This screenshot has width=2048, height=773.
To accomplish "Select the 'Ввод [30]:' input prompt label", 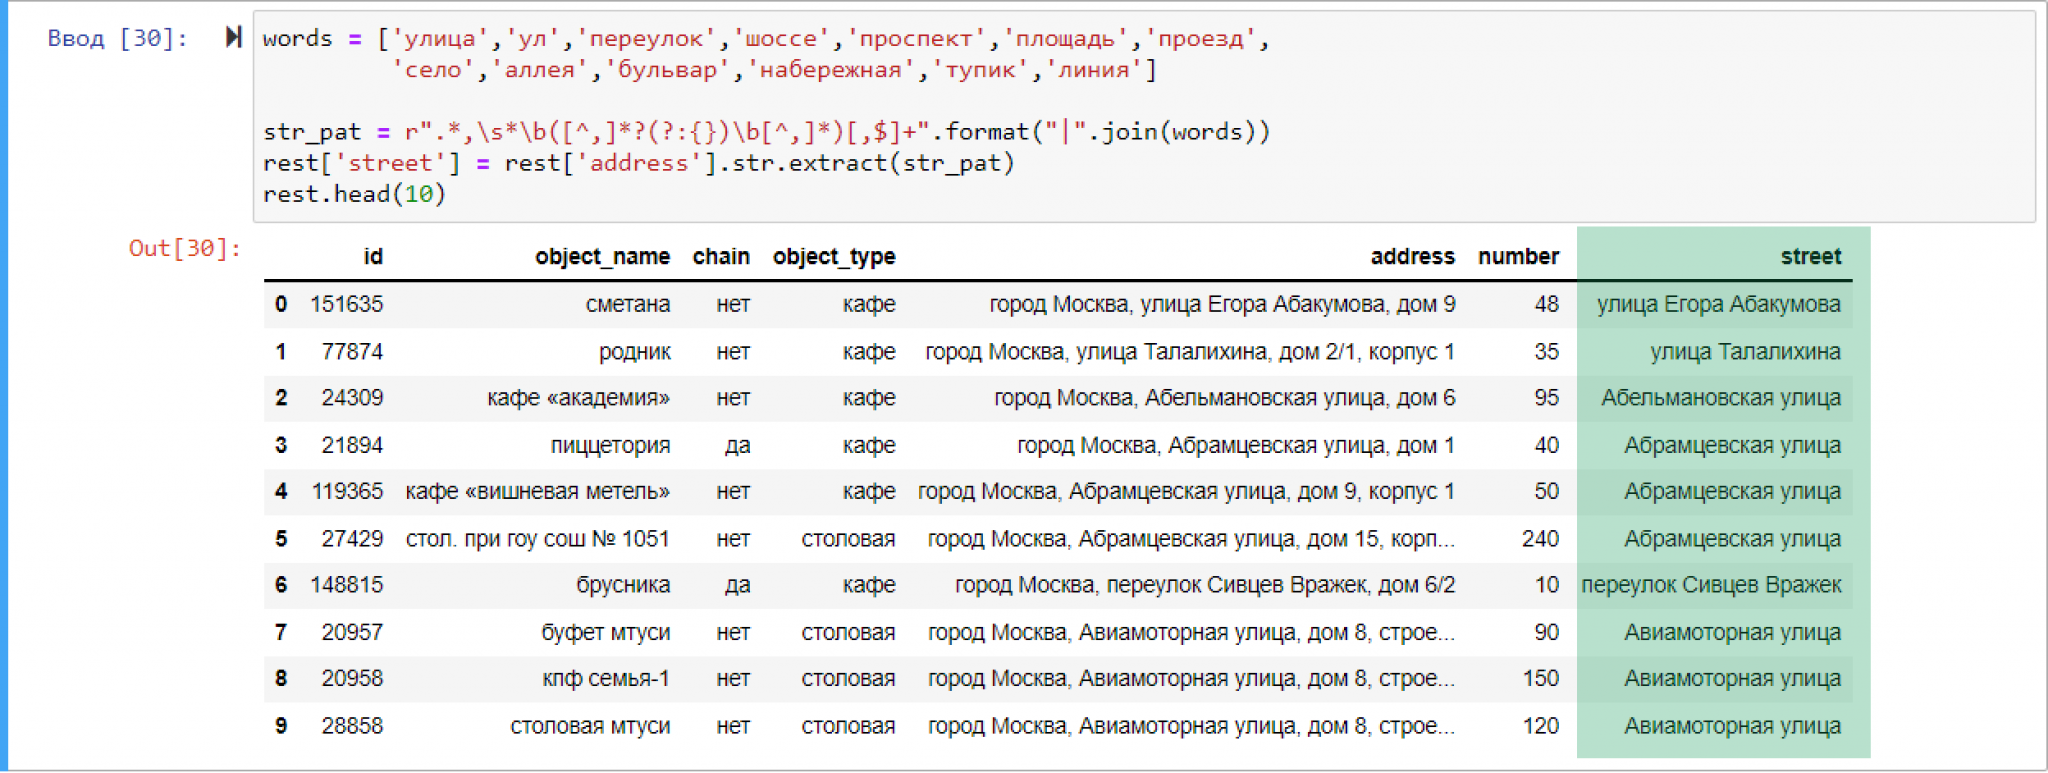I will coord(118,38).
